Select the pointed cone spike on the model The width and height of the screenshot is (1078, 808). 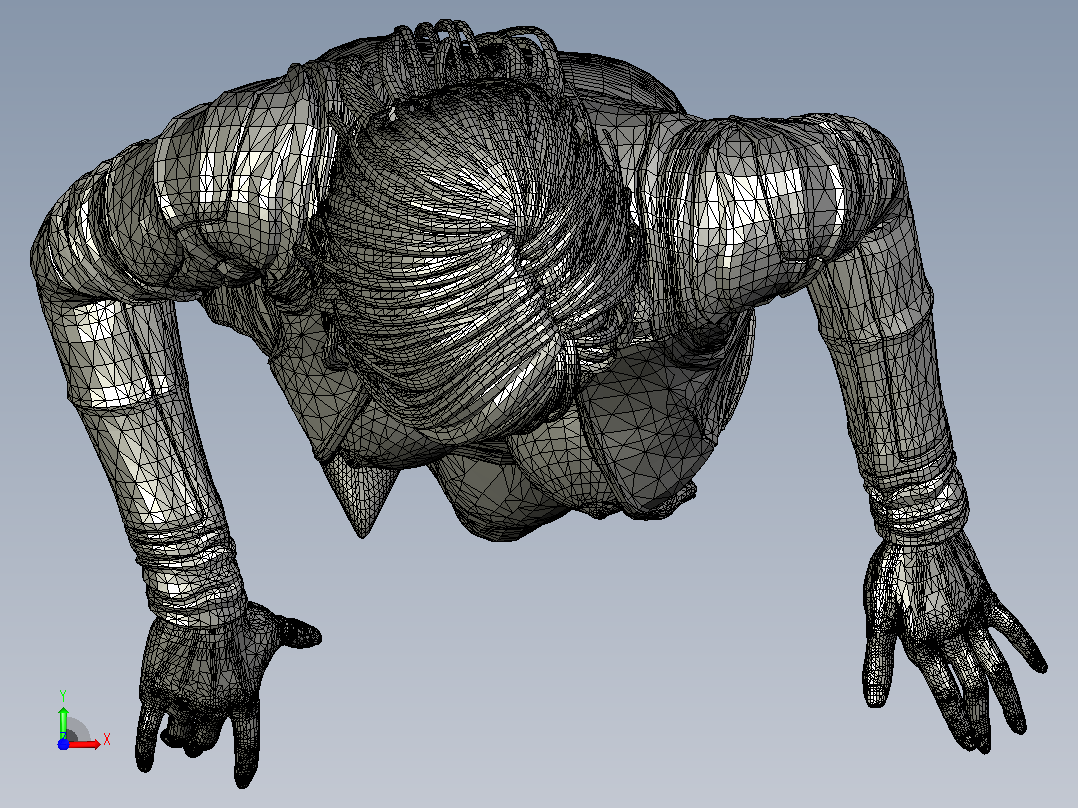pos(360,496)
